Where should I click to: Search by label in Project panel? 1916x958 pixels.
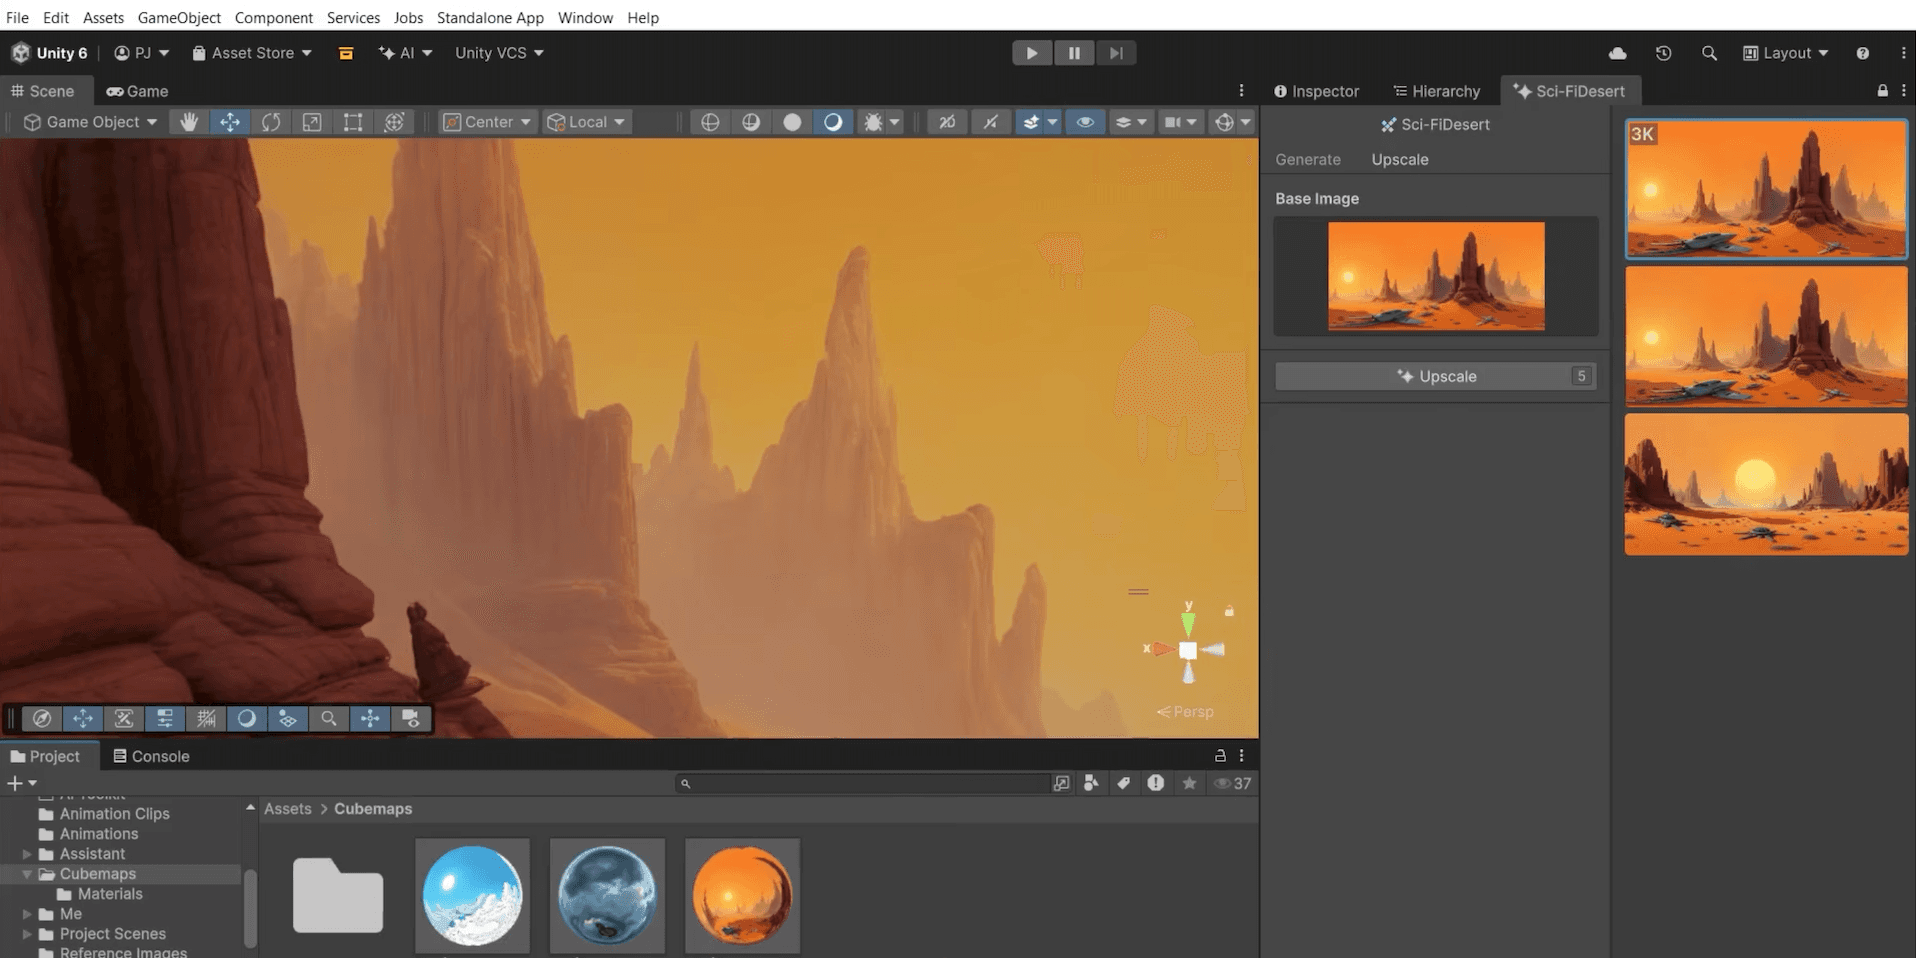point(1124,783)
